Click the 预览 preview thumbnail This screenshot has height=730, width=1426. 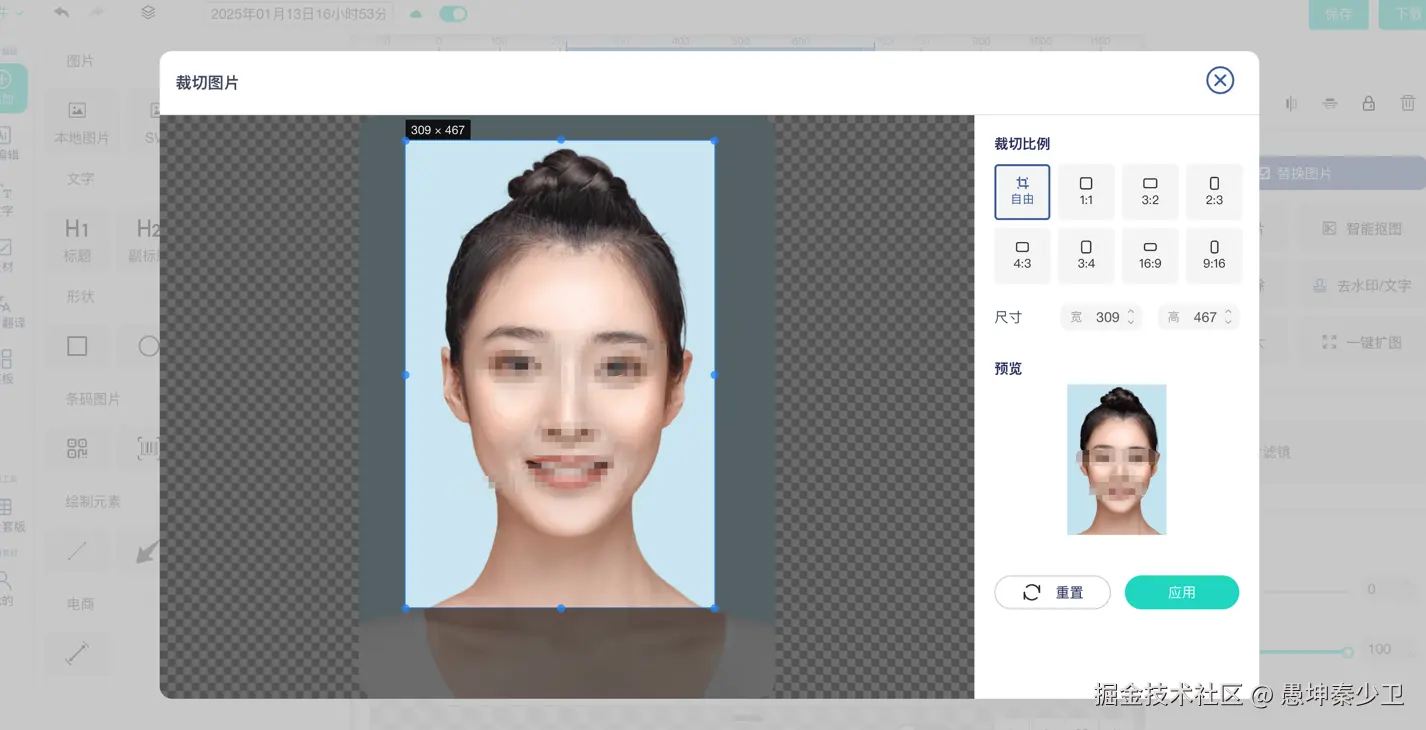[x=1116, y=459]
